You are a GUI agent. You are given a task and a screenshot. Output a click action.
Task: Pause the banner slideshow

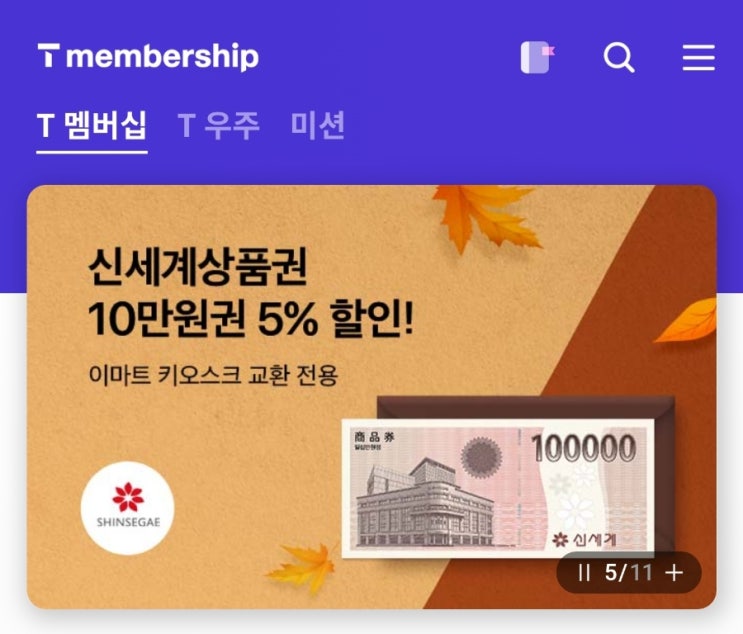584,573
